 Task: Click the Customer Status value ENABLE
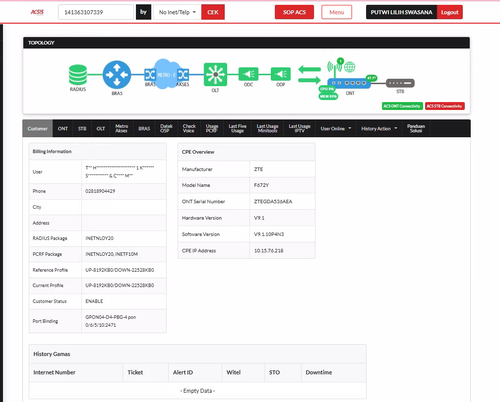[x=94, y=301]
